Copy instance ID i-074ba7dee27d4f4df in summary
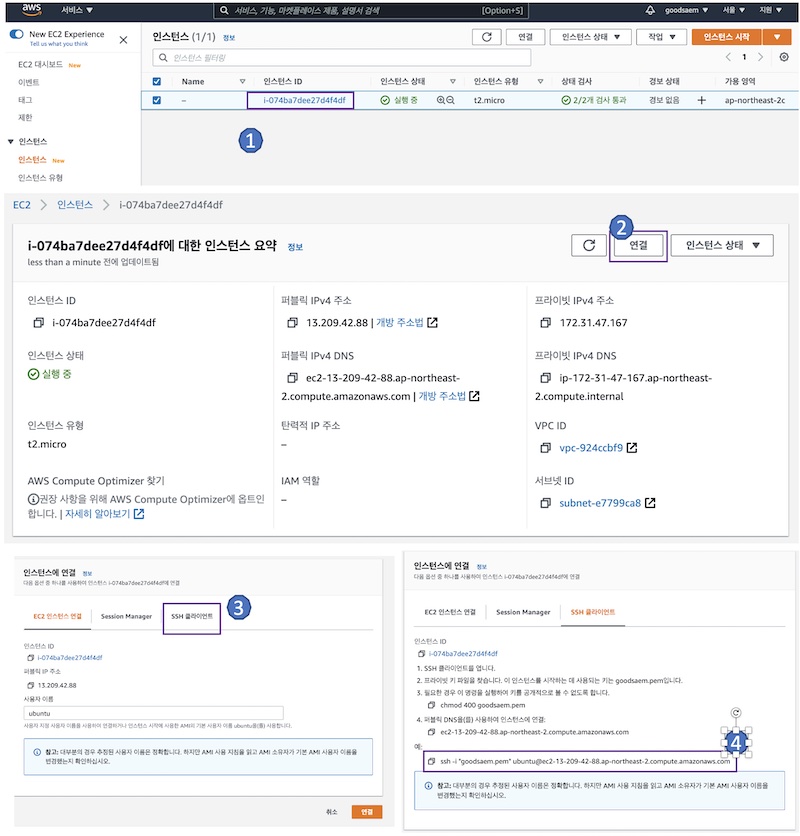Image resolution: width=800 pixels, height=836 pixels. pyautogui.click(x=38, y=323)
